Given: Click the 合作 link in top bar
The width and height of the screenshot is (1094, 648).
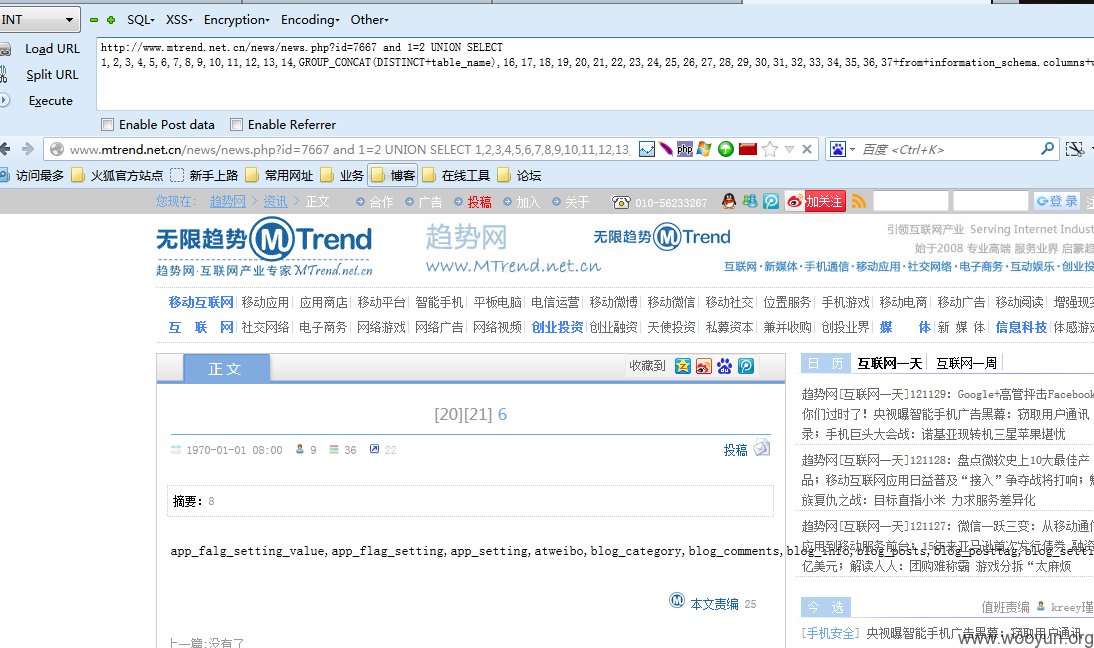Looking at the screenshot, I should (x=381, y=202).
